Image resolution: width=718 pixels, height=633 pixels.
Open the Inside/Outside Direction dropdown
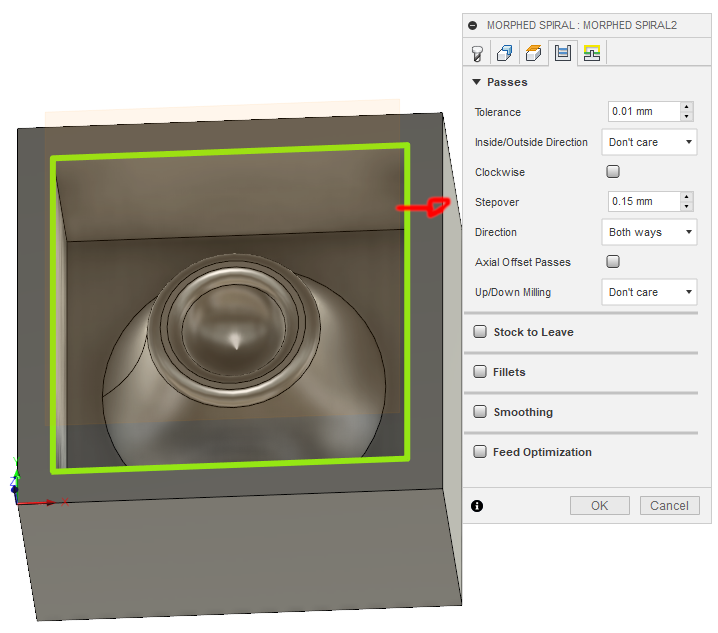[x=649, y=142]
